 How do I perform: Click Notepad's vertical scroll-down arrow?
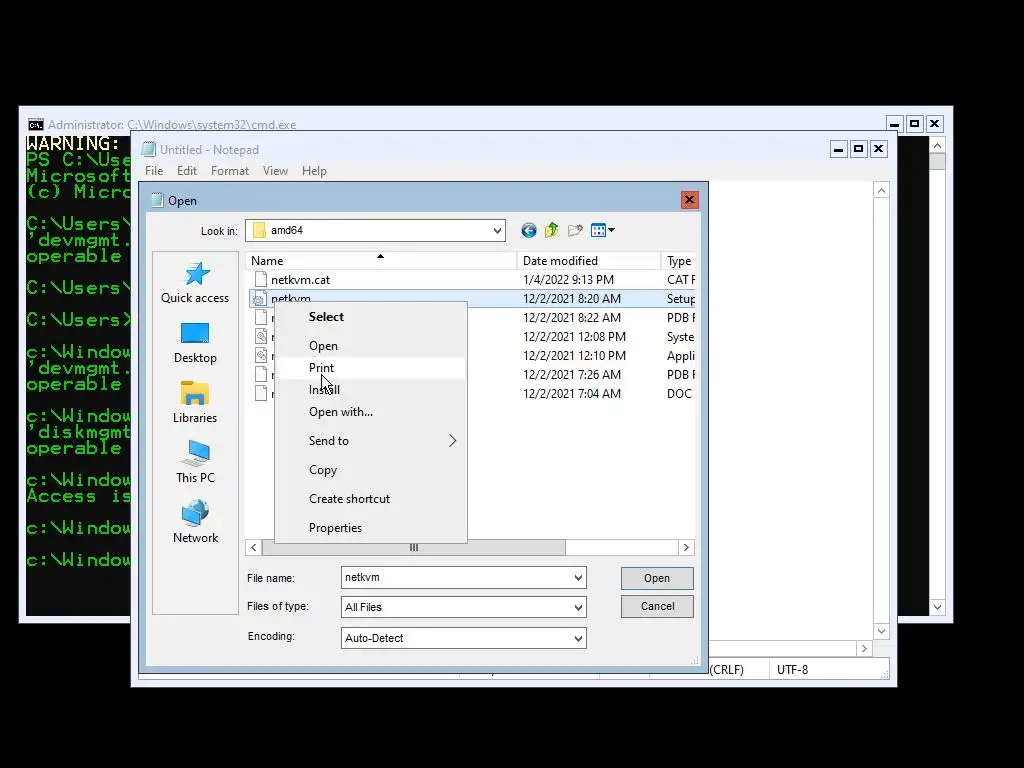(881, 632)
